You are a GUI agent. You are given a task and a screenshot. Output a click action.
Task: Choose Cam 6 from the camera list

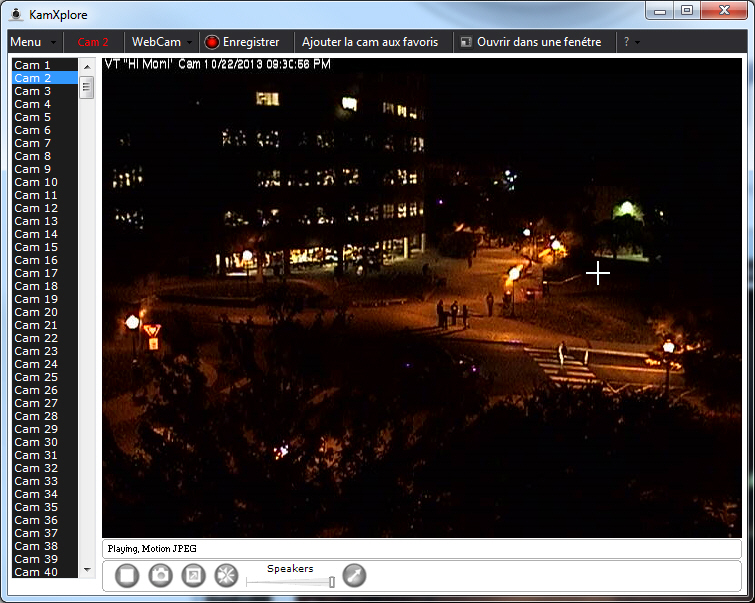pyautogui.click(x=45, y=130)
